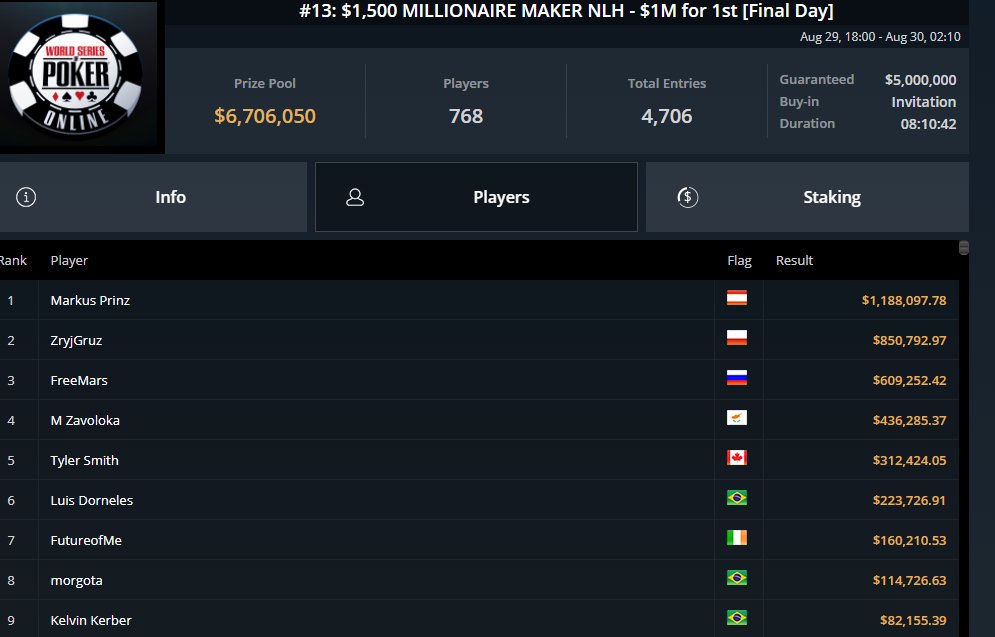Viewport: 995px width, 637px height.
Task: Click the Russian flag beside FreeMars
Action: (737, 378)
